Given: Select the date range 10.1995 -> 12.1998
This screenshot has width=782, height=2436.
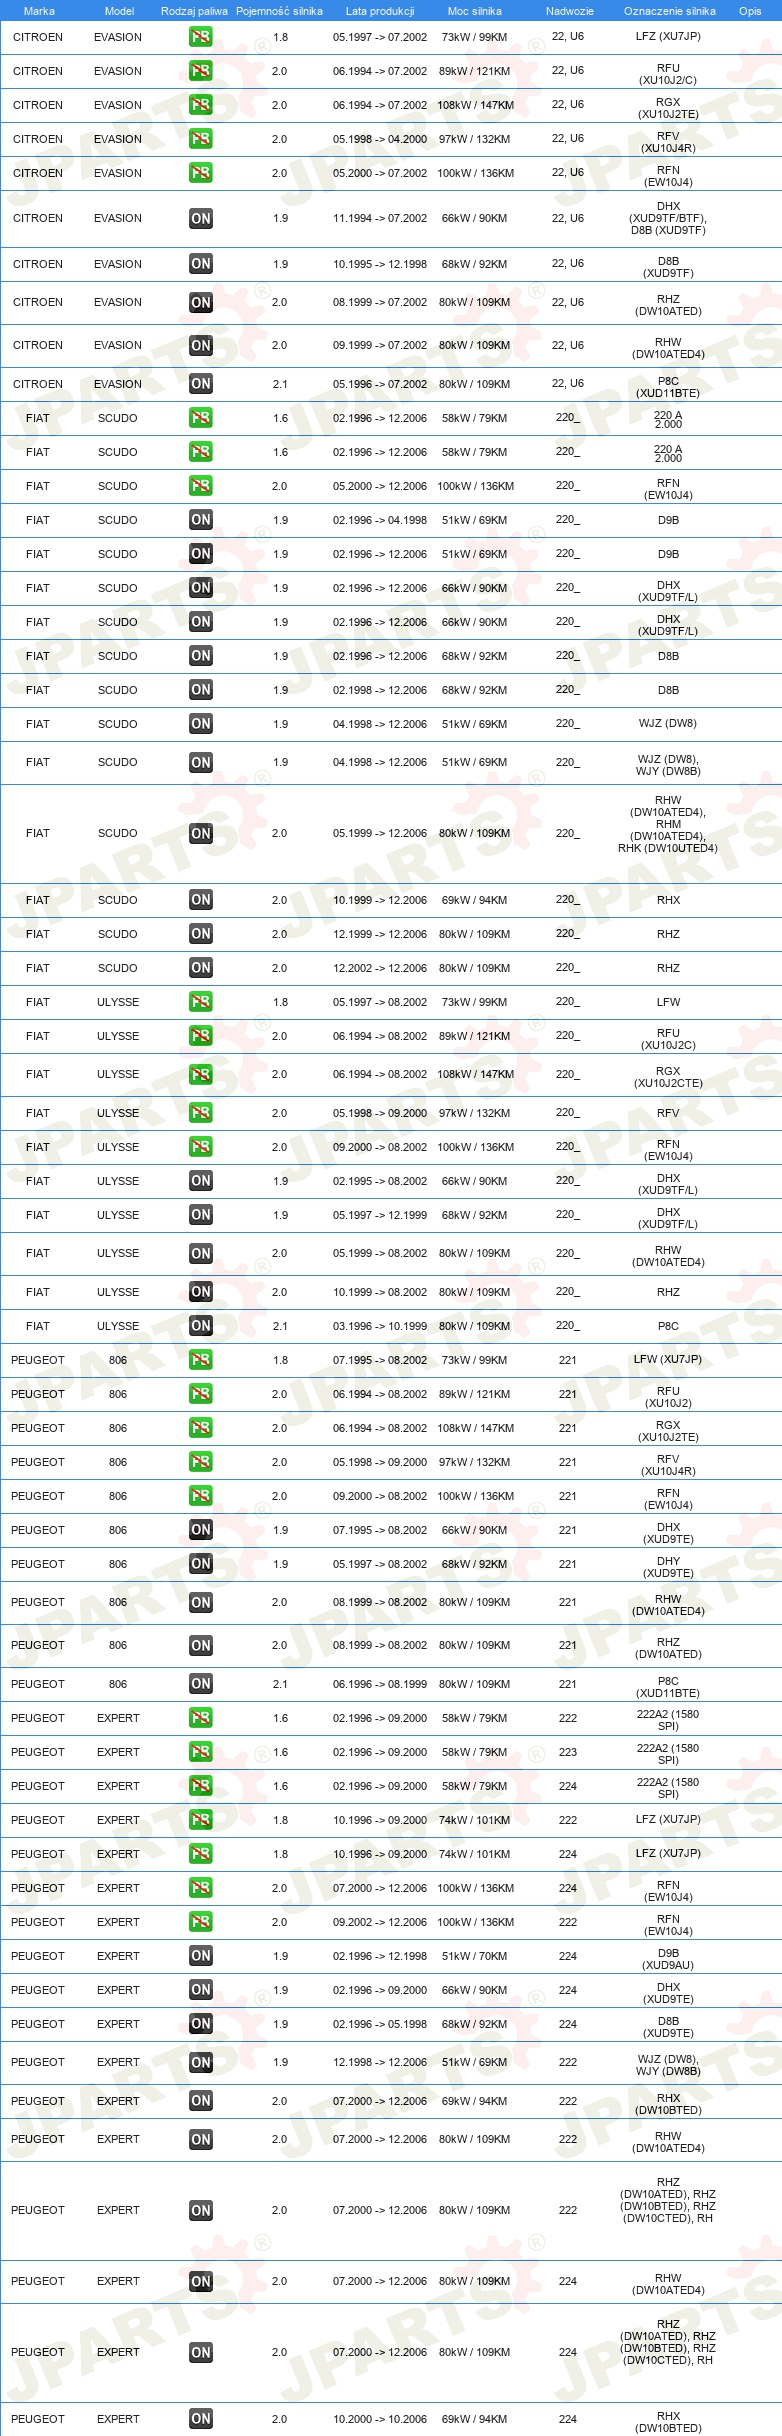Looking at the screenshot, I should pos(380,264).
